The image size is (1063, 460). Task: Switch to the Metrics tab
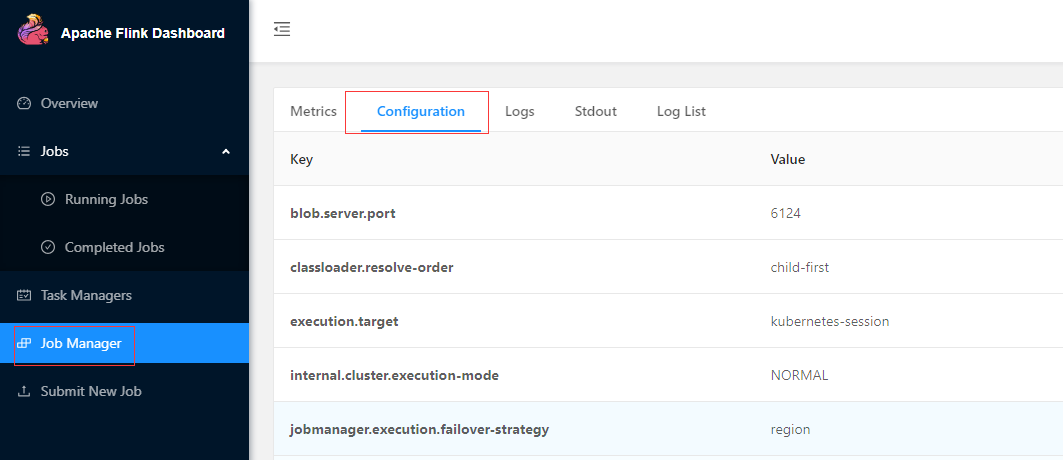pyautogui.click(x=313, y=112)
